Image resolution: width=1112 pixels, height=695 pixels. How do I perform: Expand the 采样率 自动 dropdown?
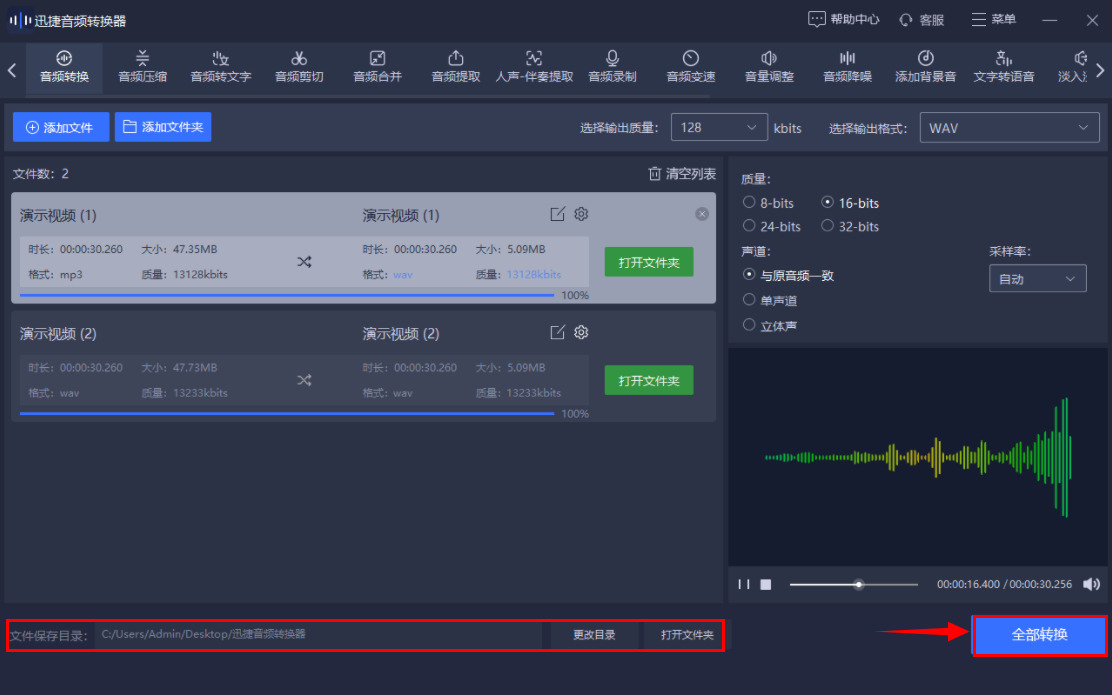1038,279
